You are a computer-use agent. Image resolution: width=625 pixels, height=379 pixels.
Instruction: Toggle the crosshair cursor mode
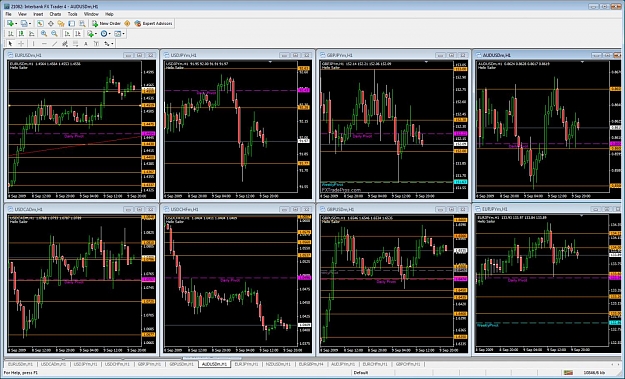point(21,44)
